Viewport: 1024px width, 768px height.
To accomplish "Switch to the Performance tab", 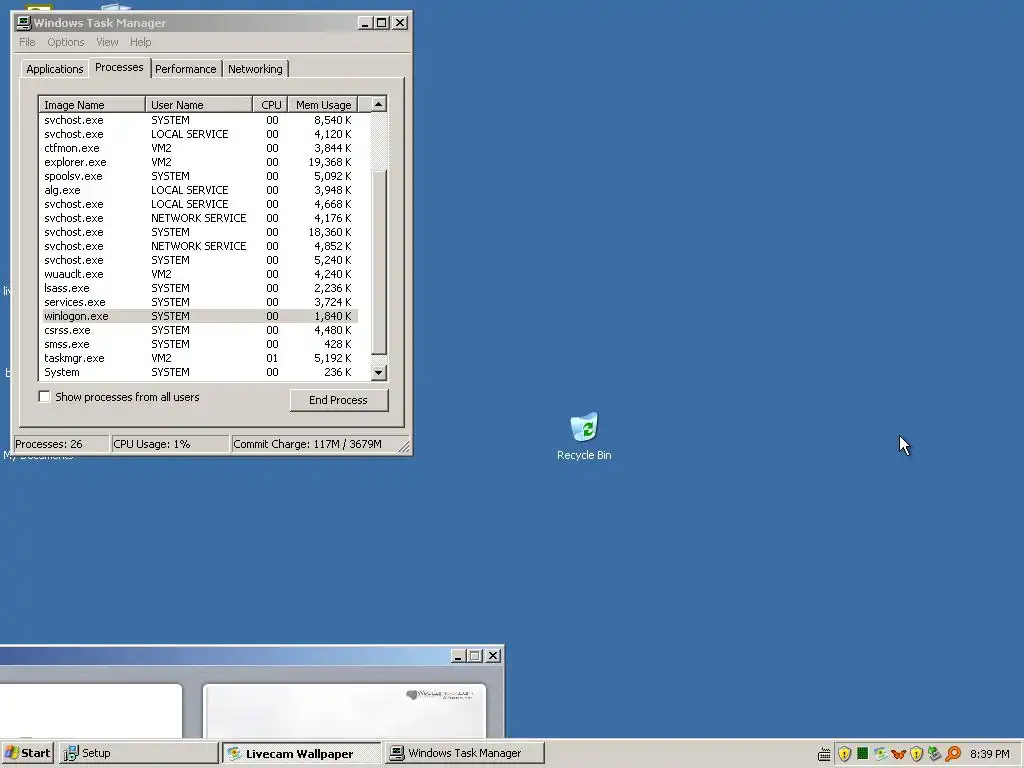I will pos(185,69).
